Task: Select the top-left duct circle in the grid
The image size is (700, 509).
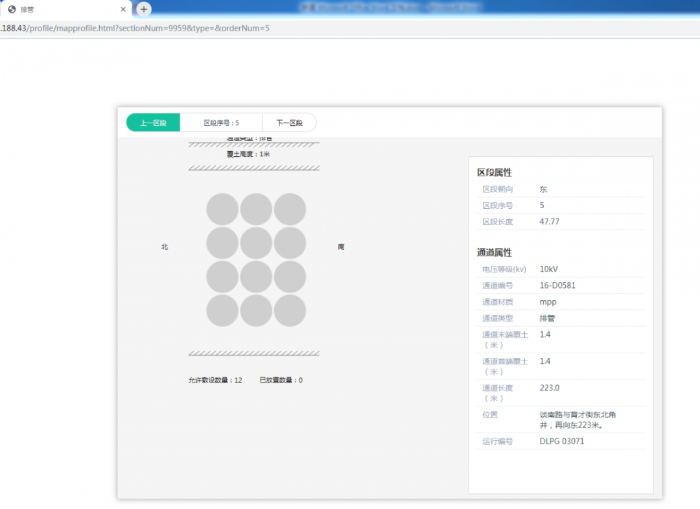Action: click(222, 209)
